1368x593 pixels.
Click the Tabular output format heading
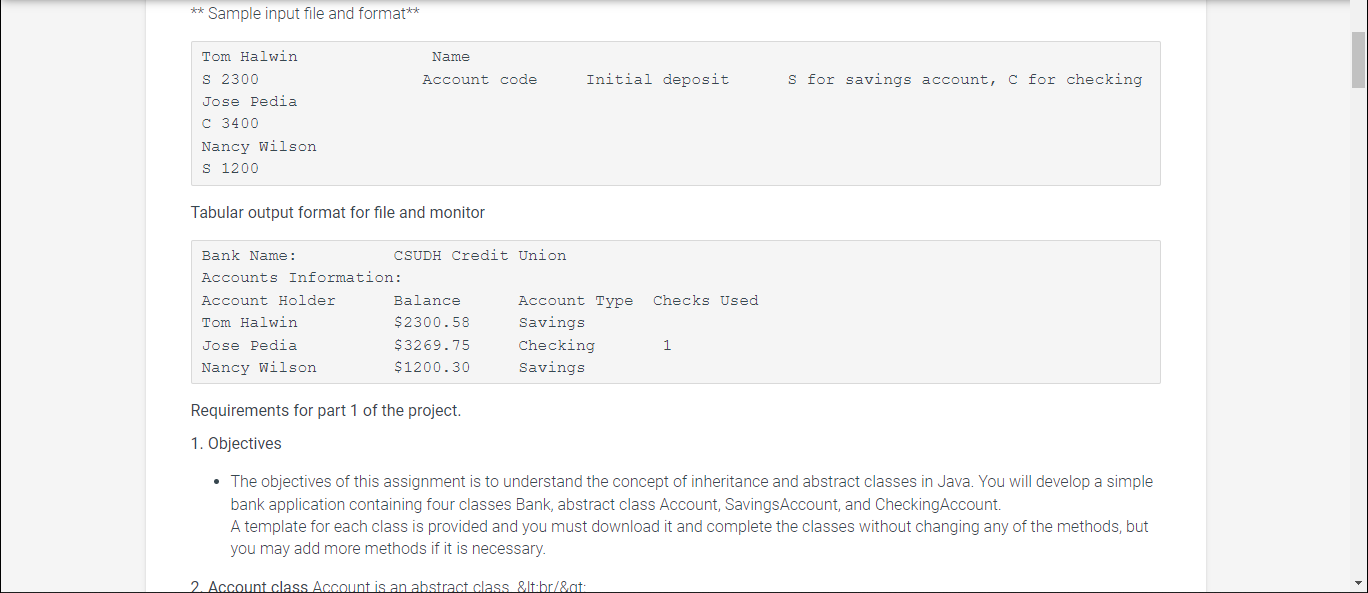point(337,212)
